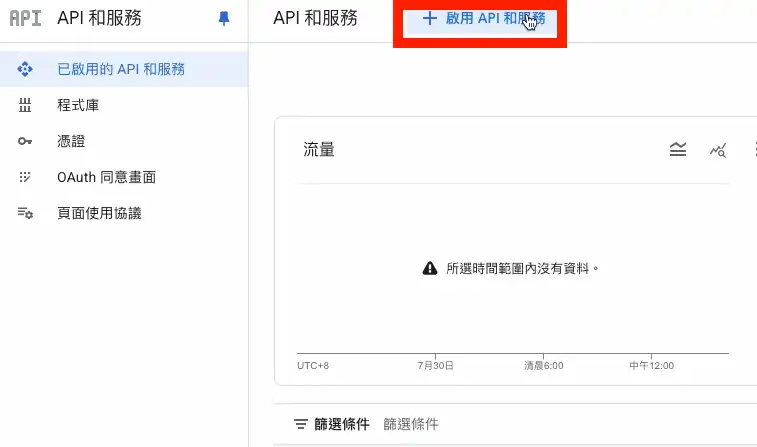Click the 憑證 key icon
The width and height of the screenshot is (757, 447).
click(x=25, y=141)
